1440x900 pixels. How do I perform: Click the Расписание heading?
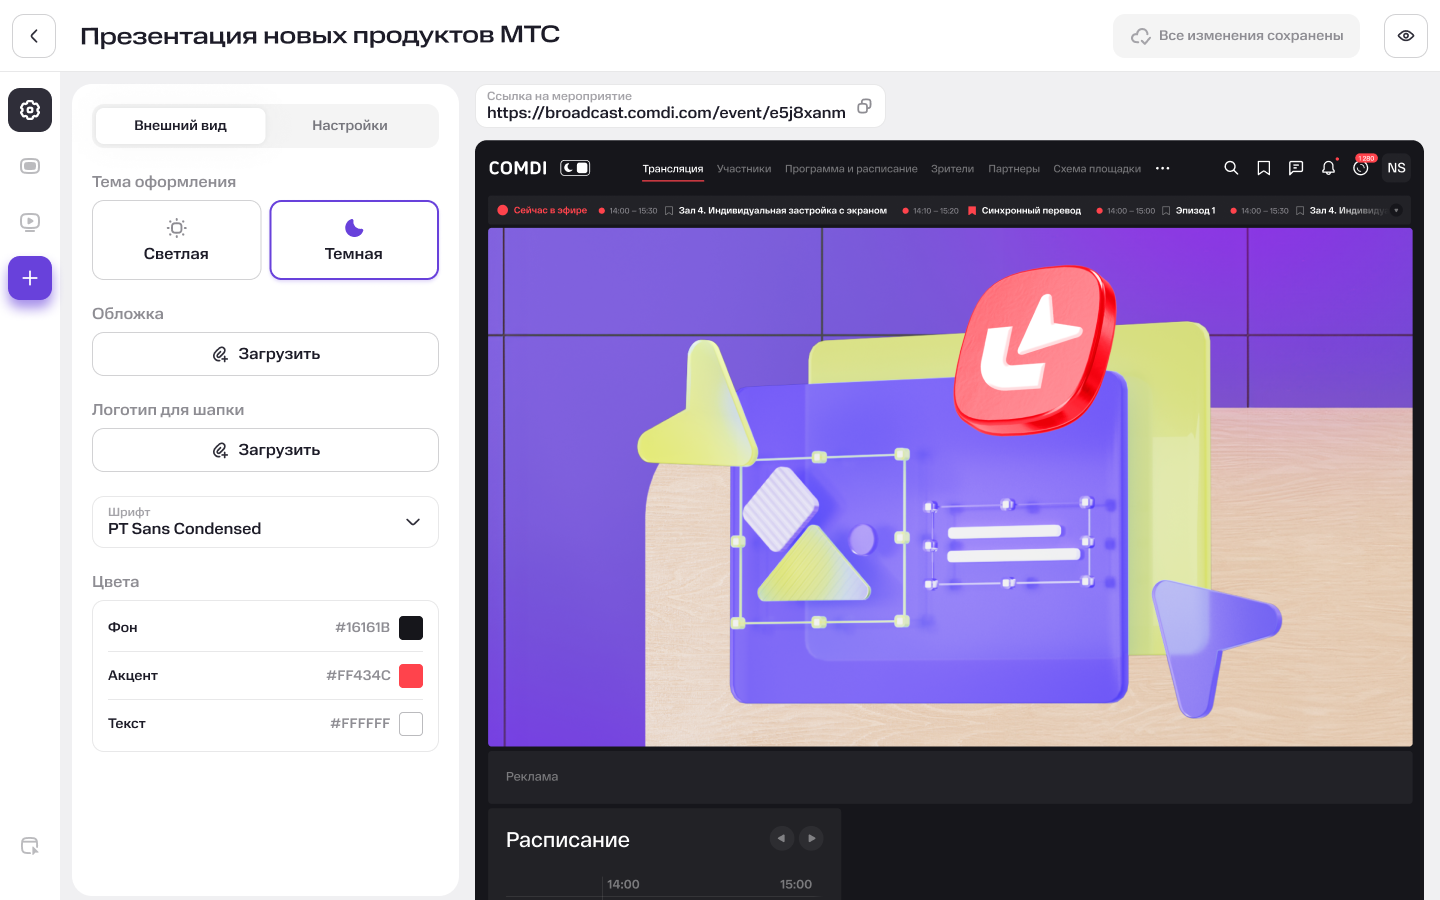[568, 840]
